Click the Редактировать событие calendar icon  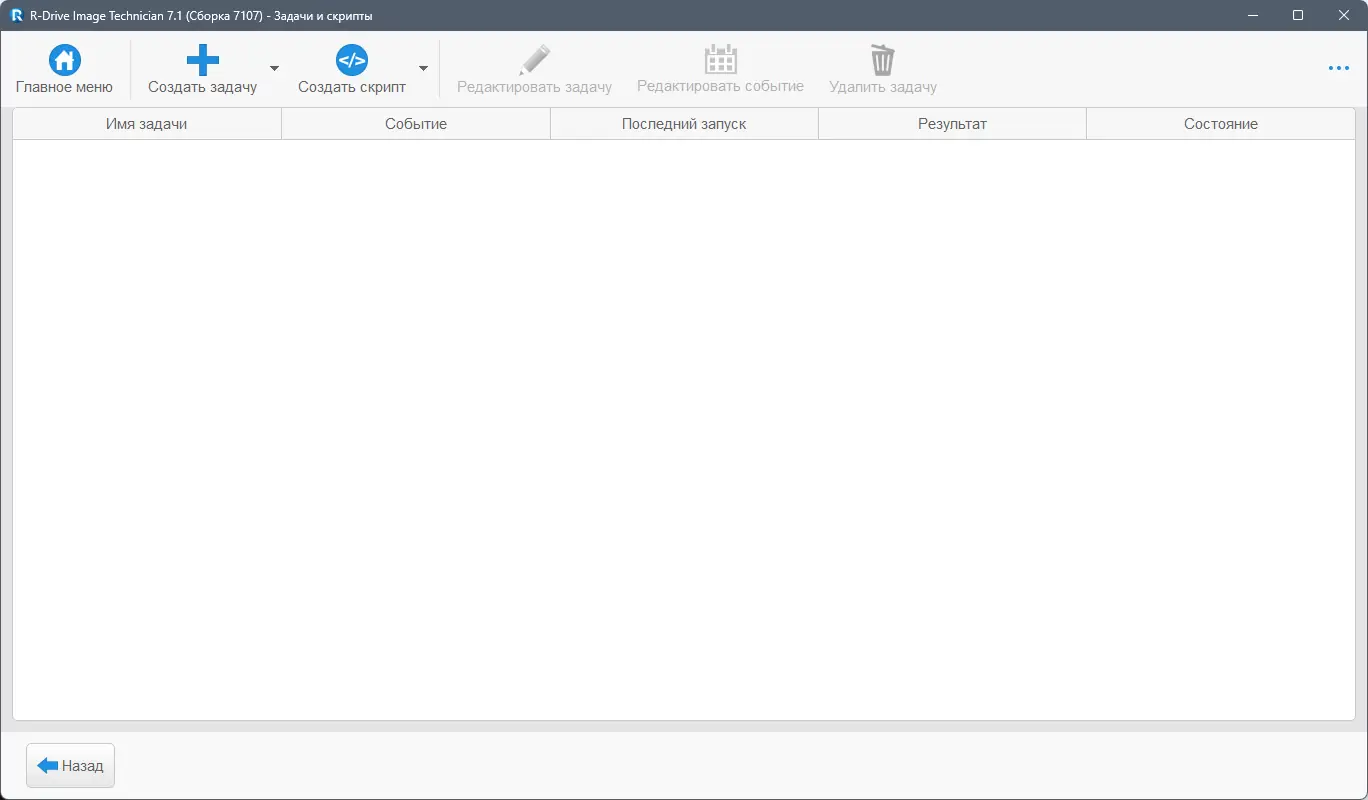point(720,58)
